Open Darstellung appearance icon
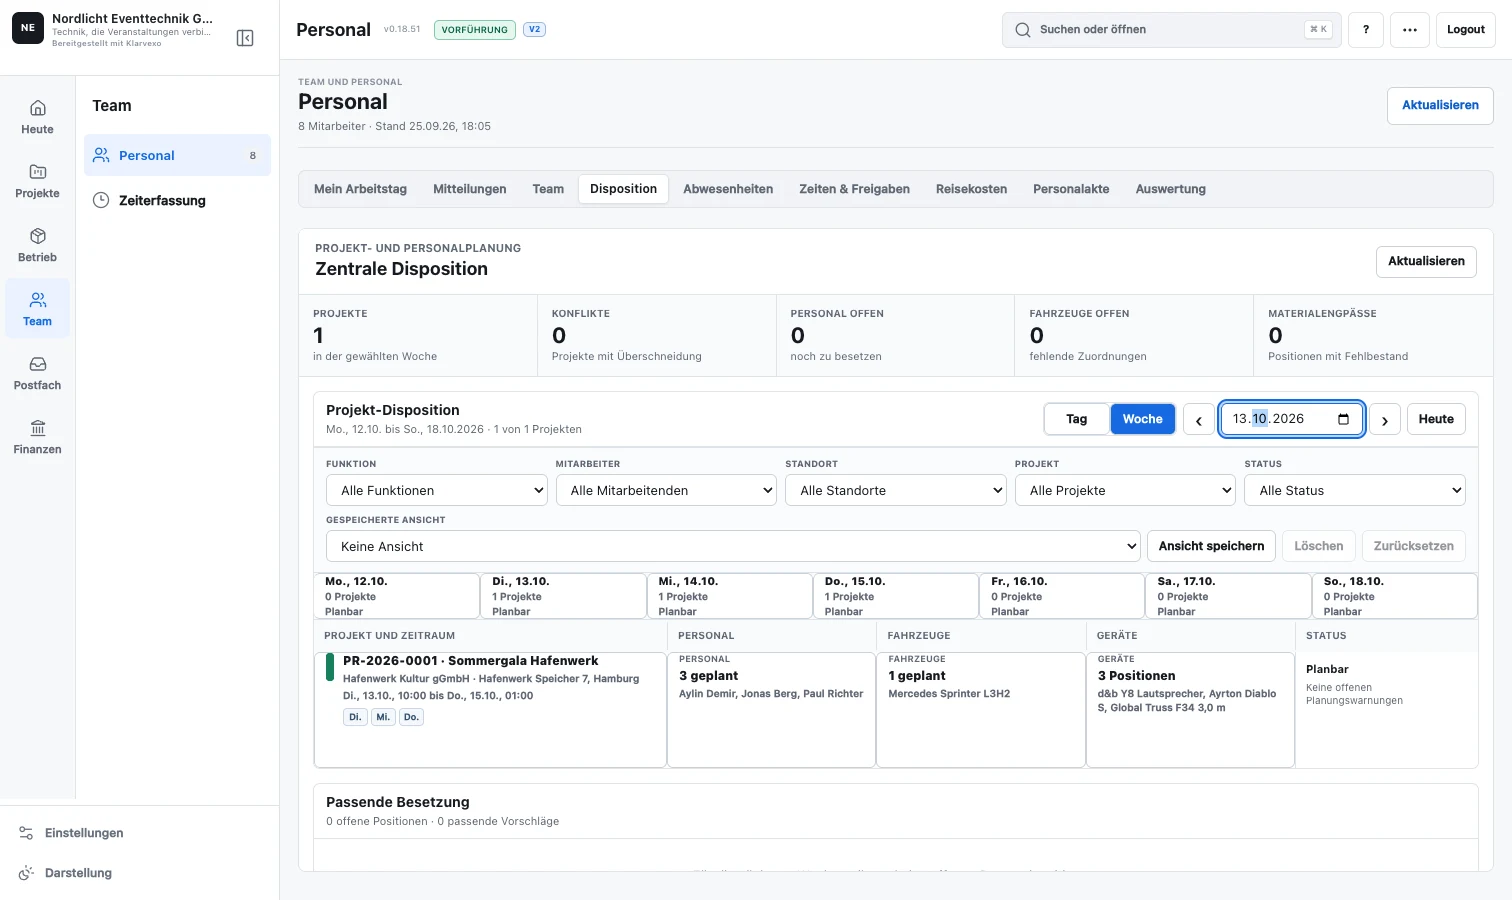This screenshot has width=1512, height=900. (x=26, y=873)
